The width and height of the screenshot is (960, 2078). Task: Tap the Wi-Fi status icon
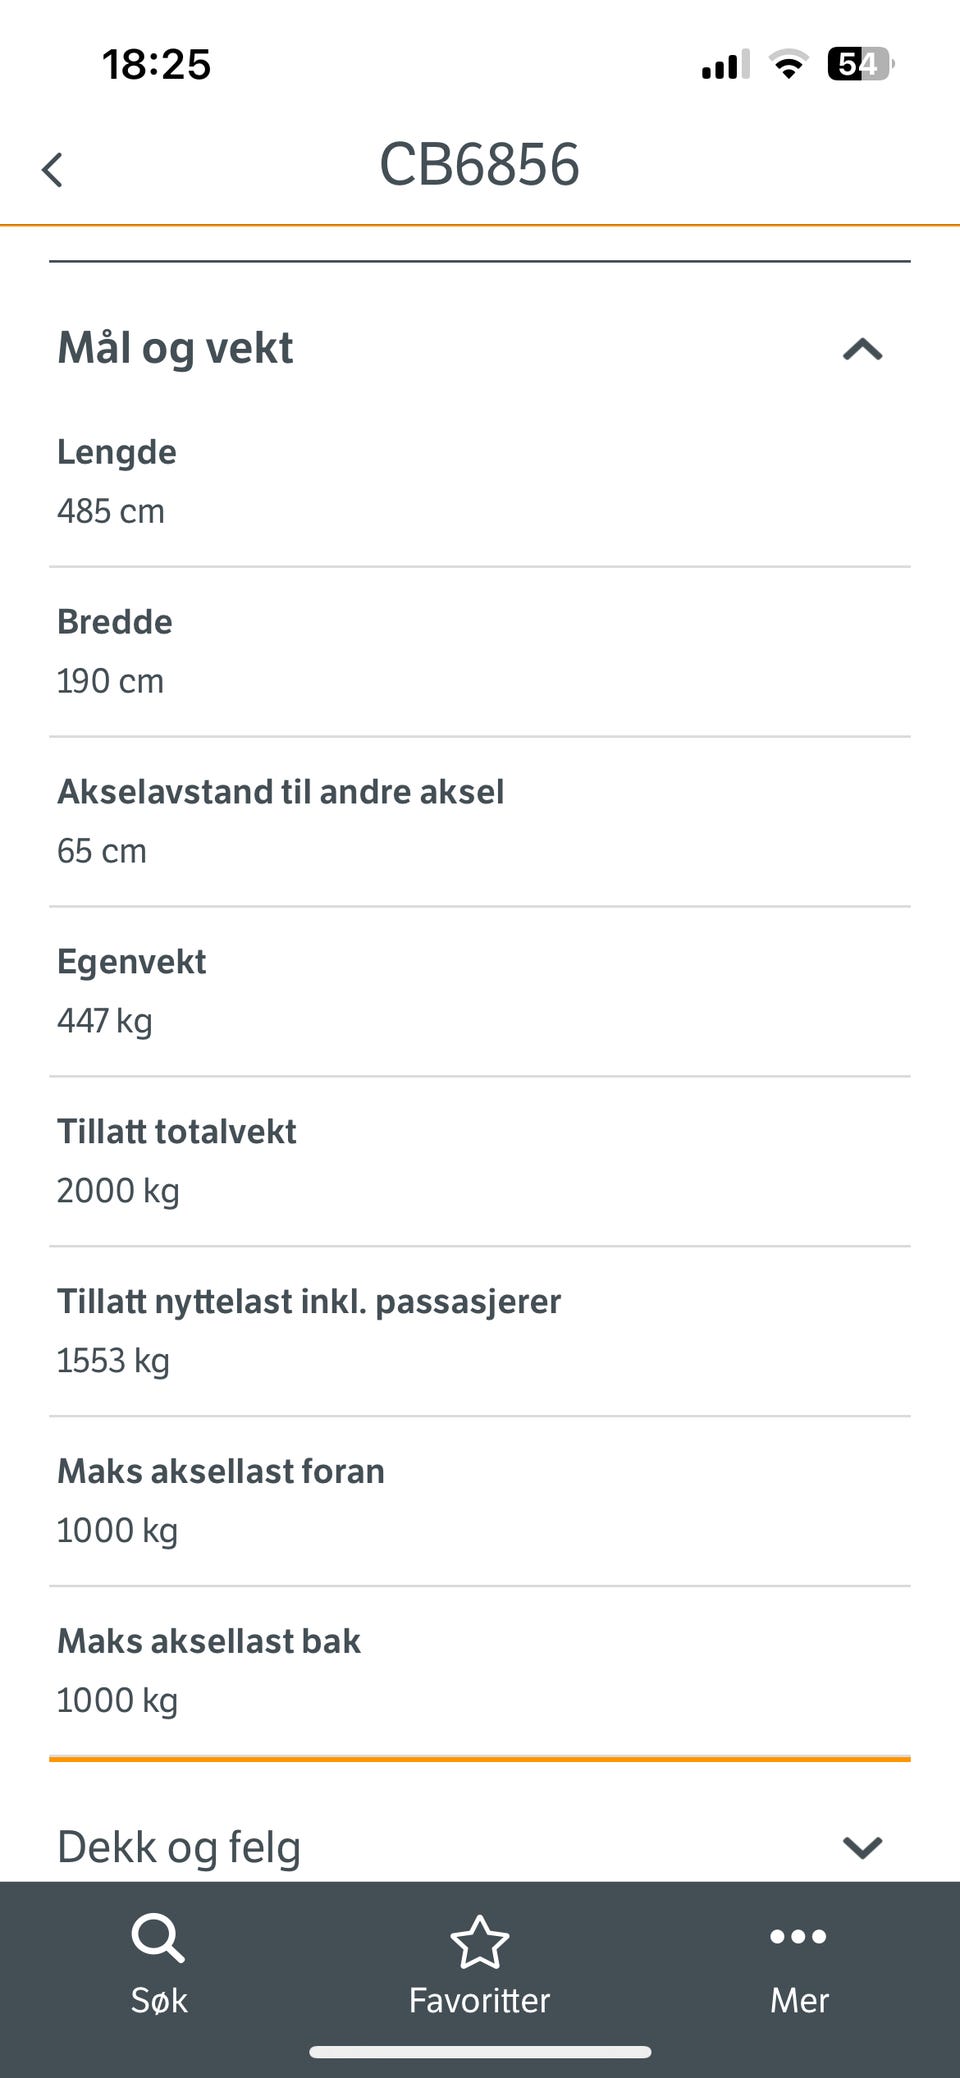(x=788, y=65)
